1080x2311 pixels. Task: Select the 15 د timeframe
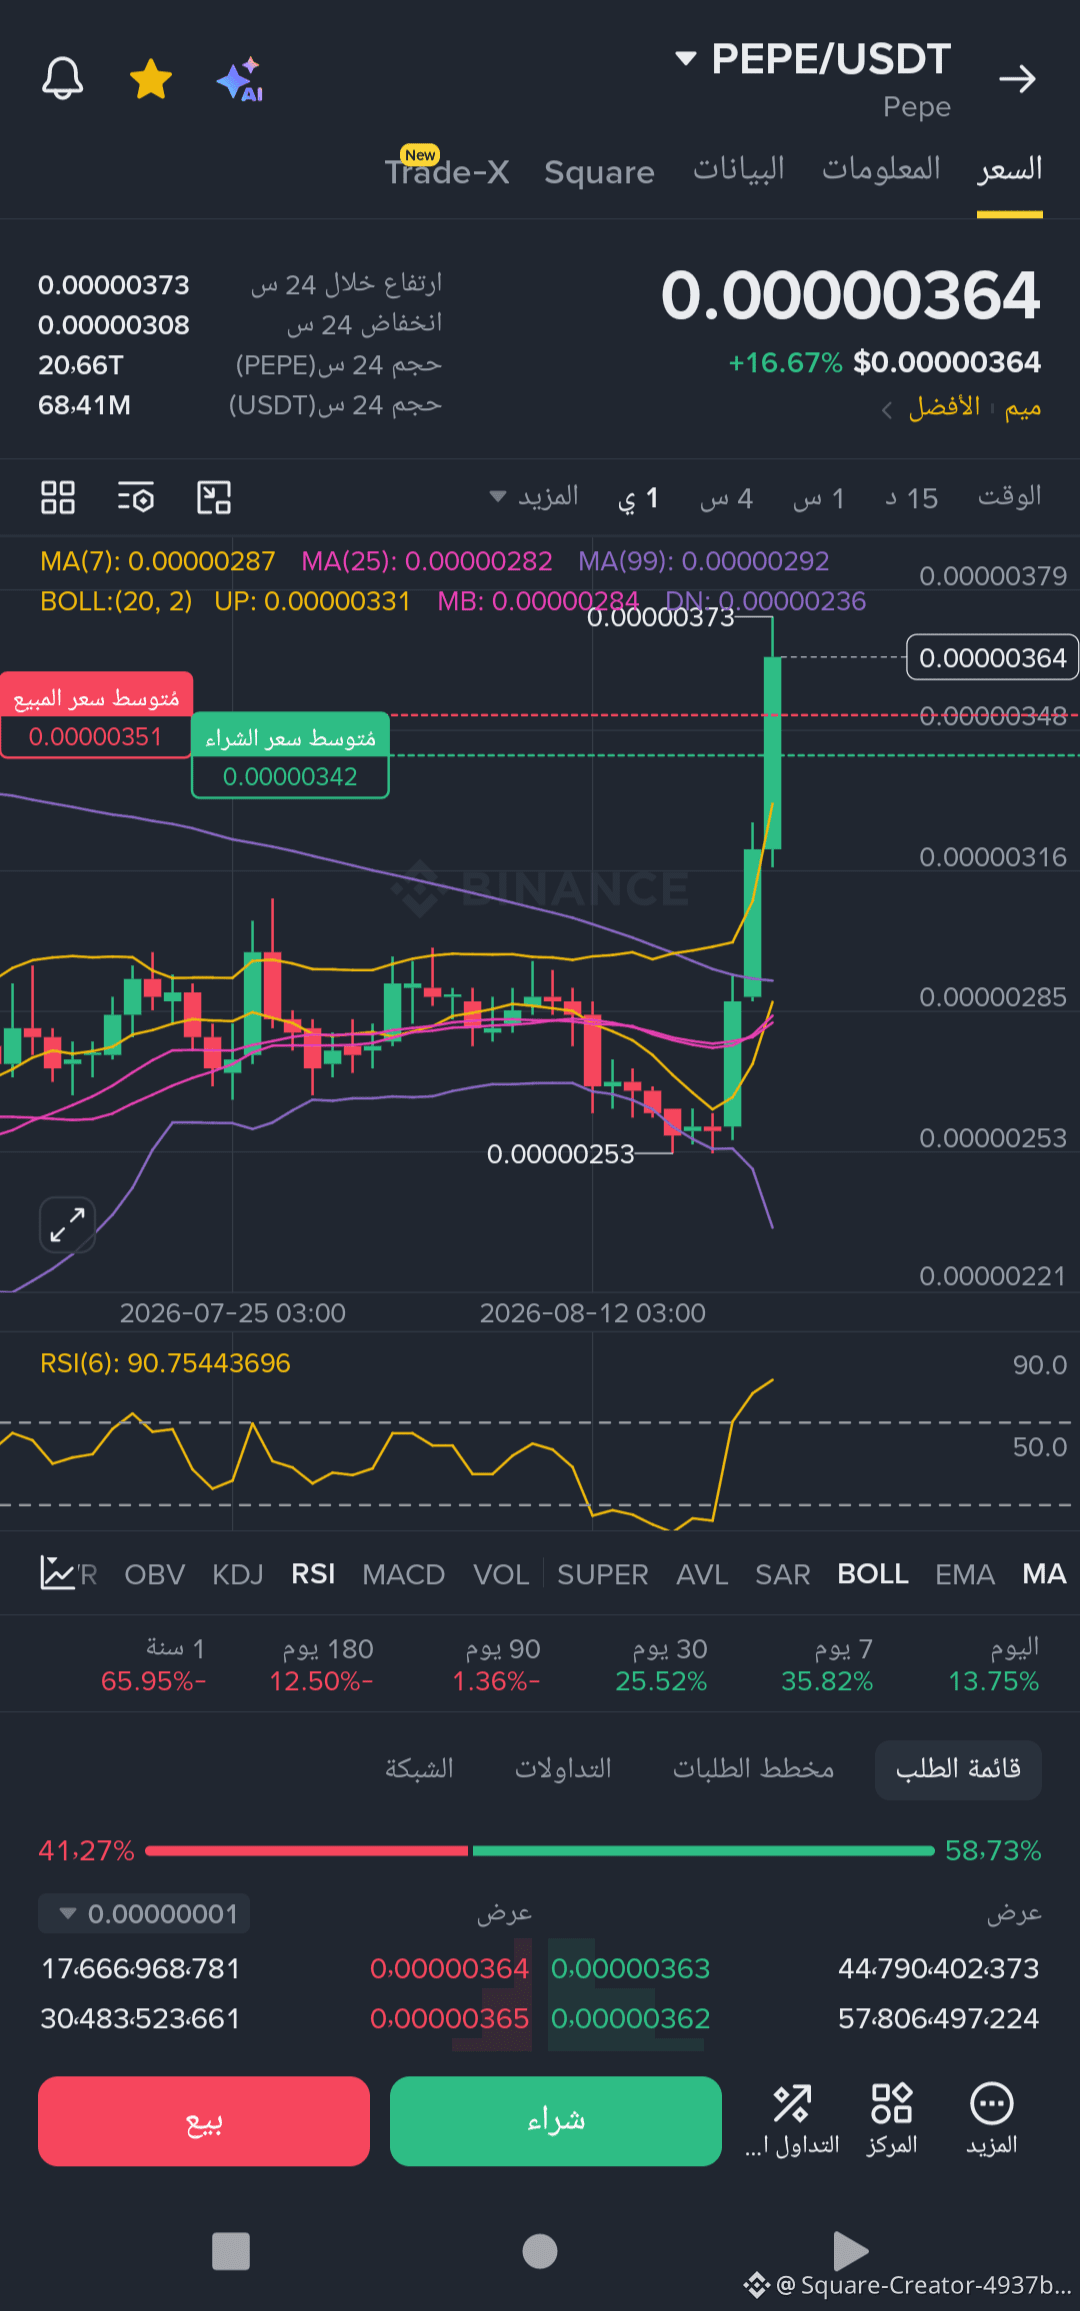coord(911,498)
